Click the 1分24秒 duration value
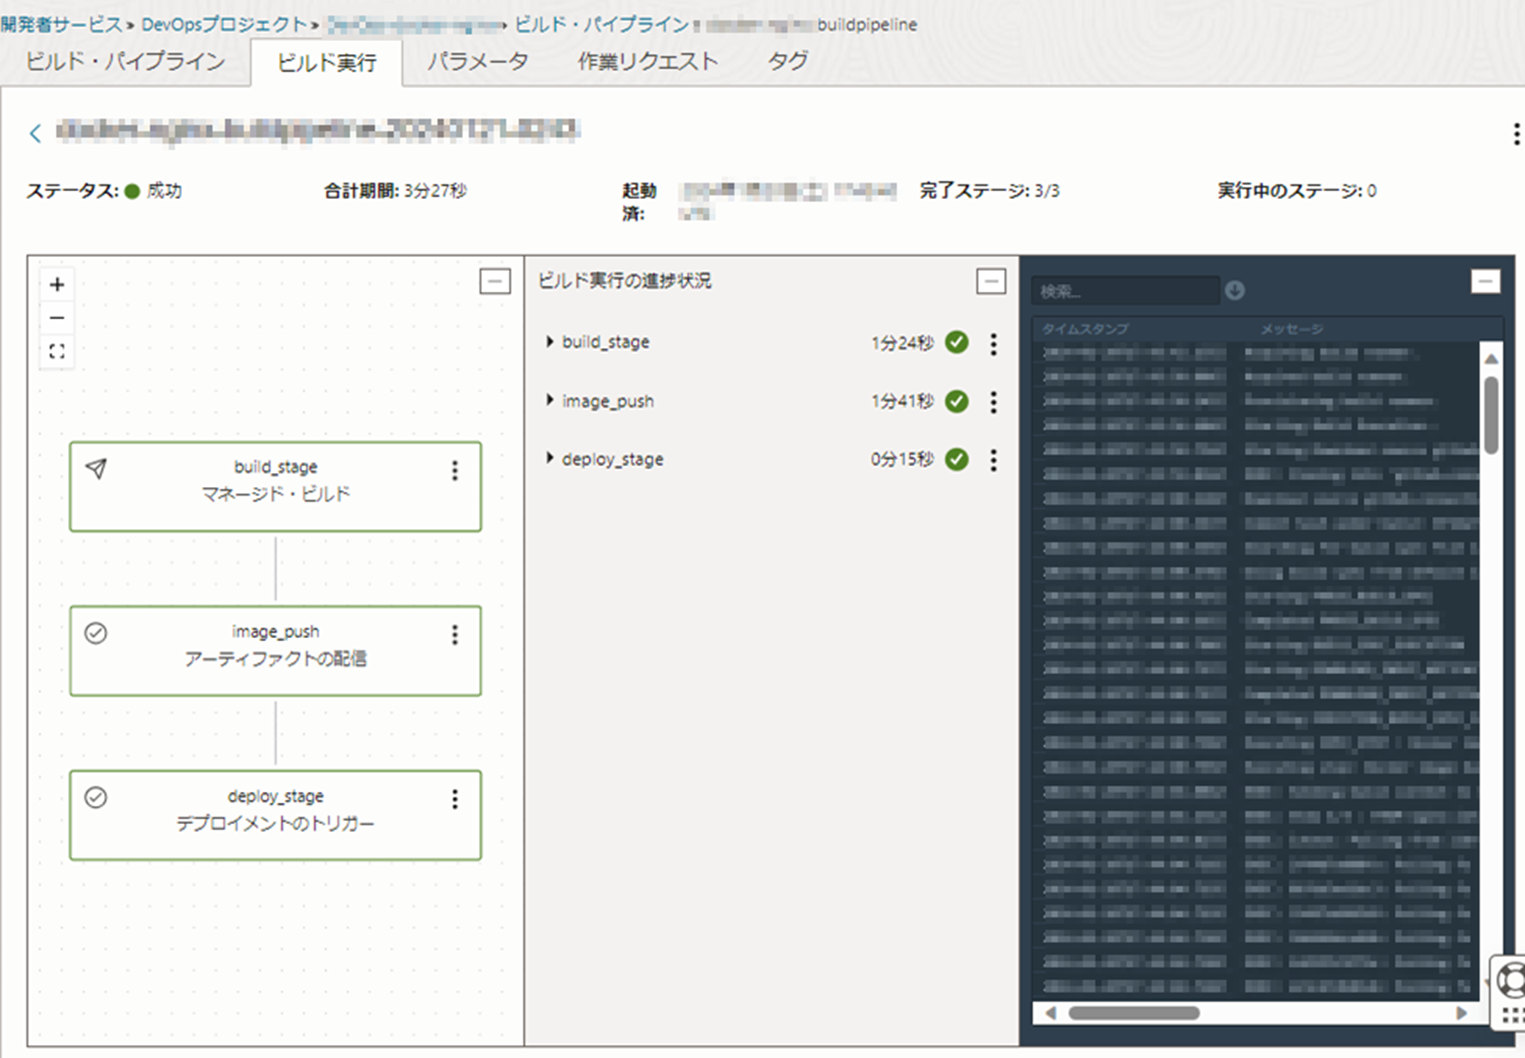The height and width of the screenshot is (1058, 1525). 902,343
